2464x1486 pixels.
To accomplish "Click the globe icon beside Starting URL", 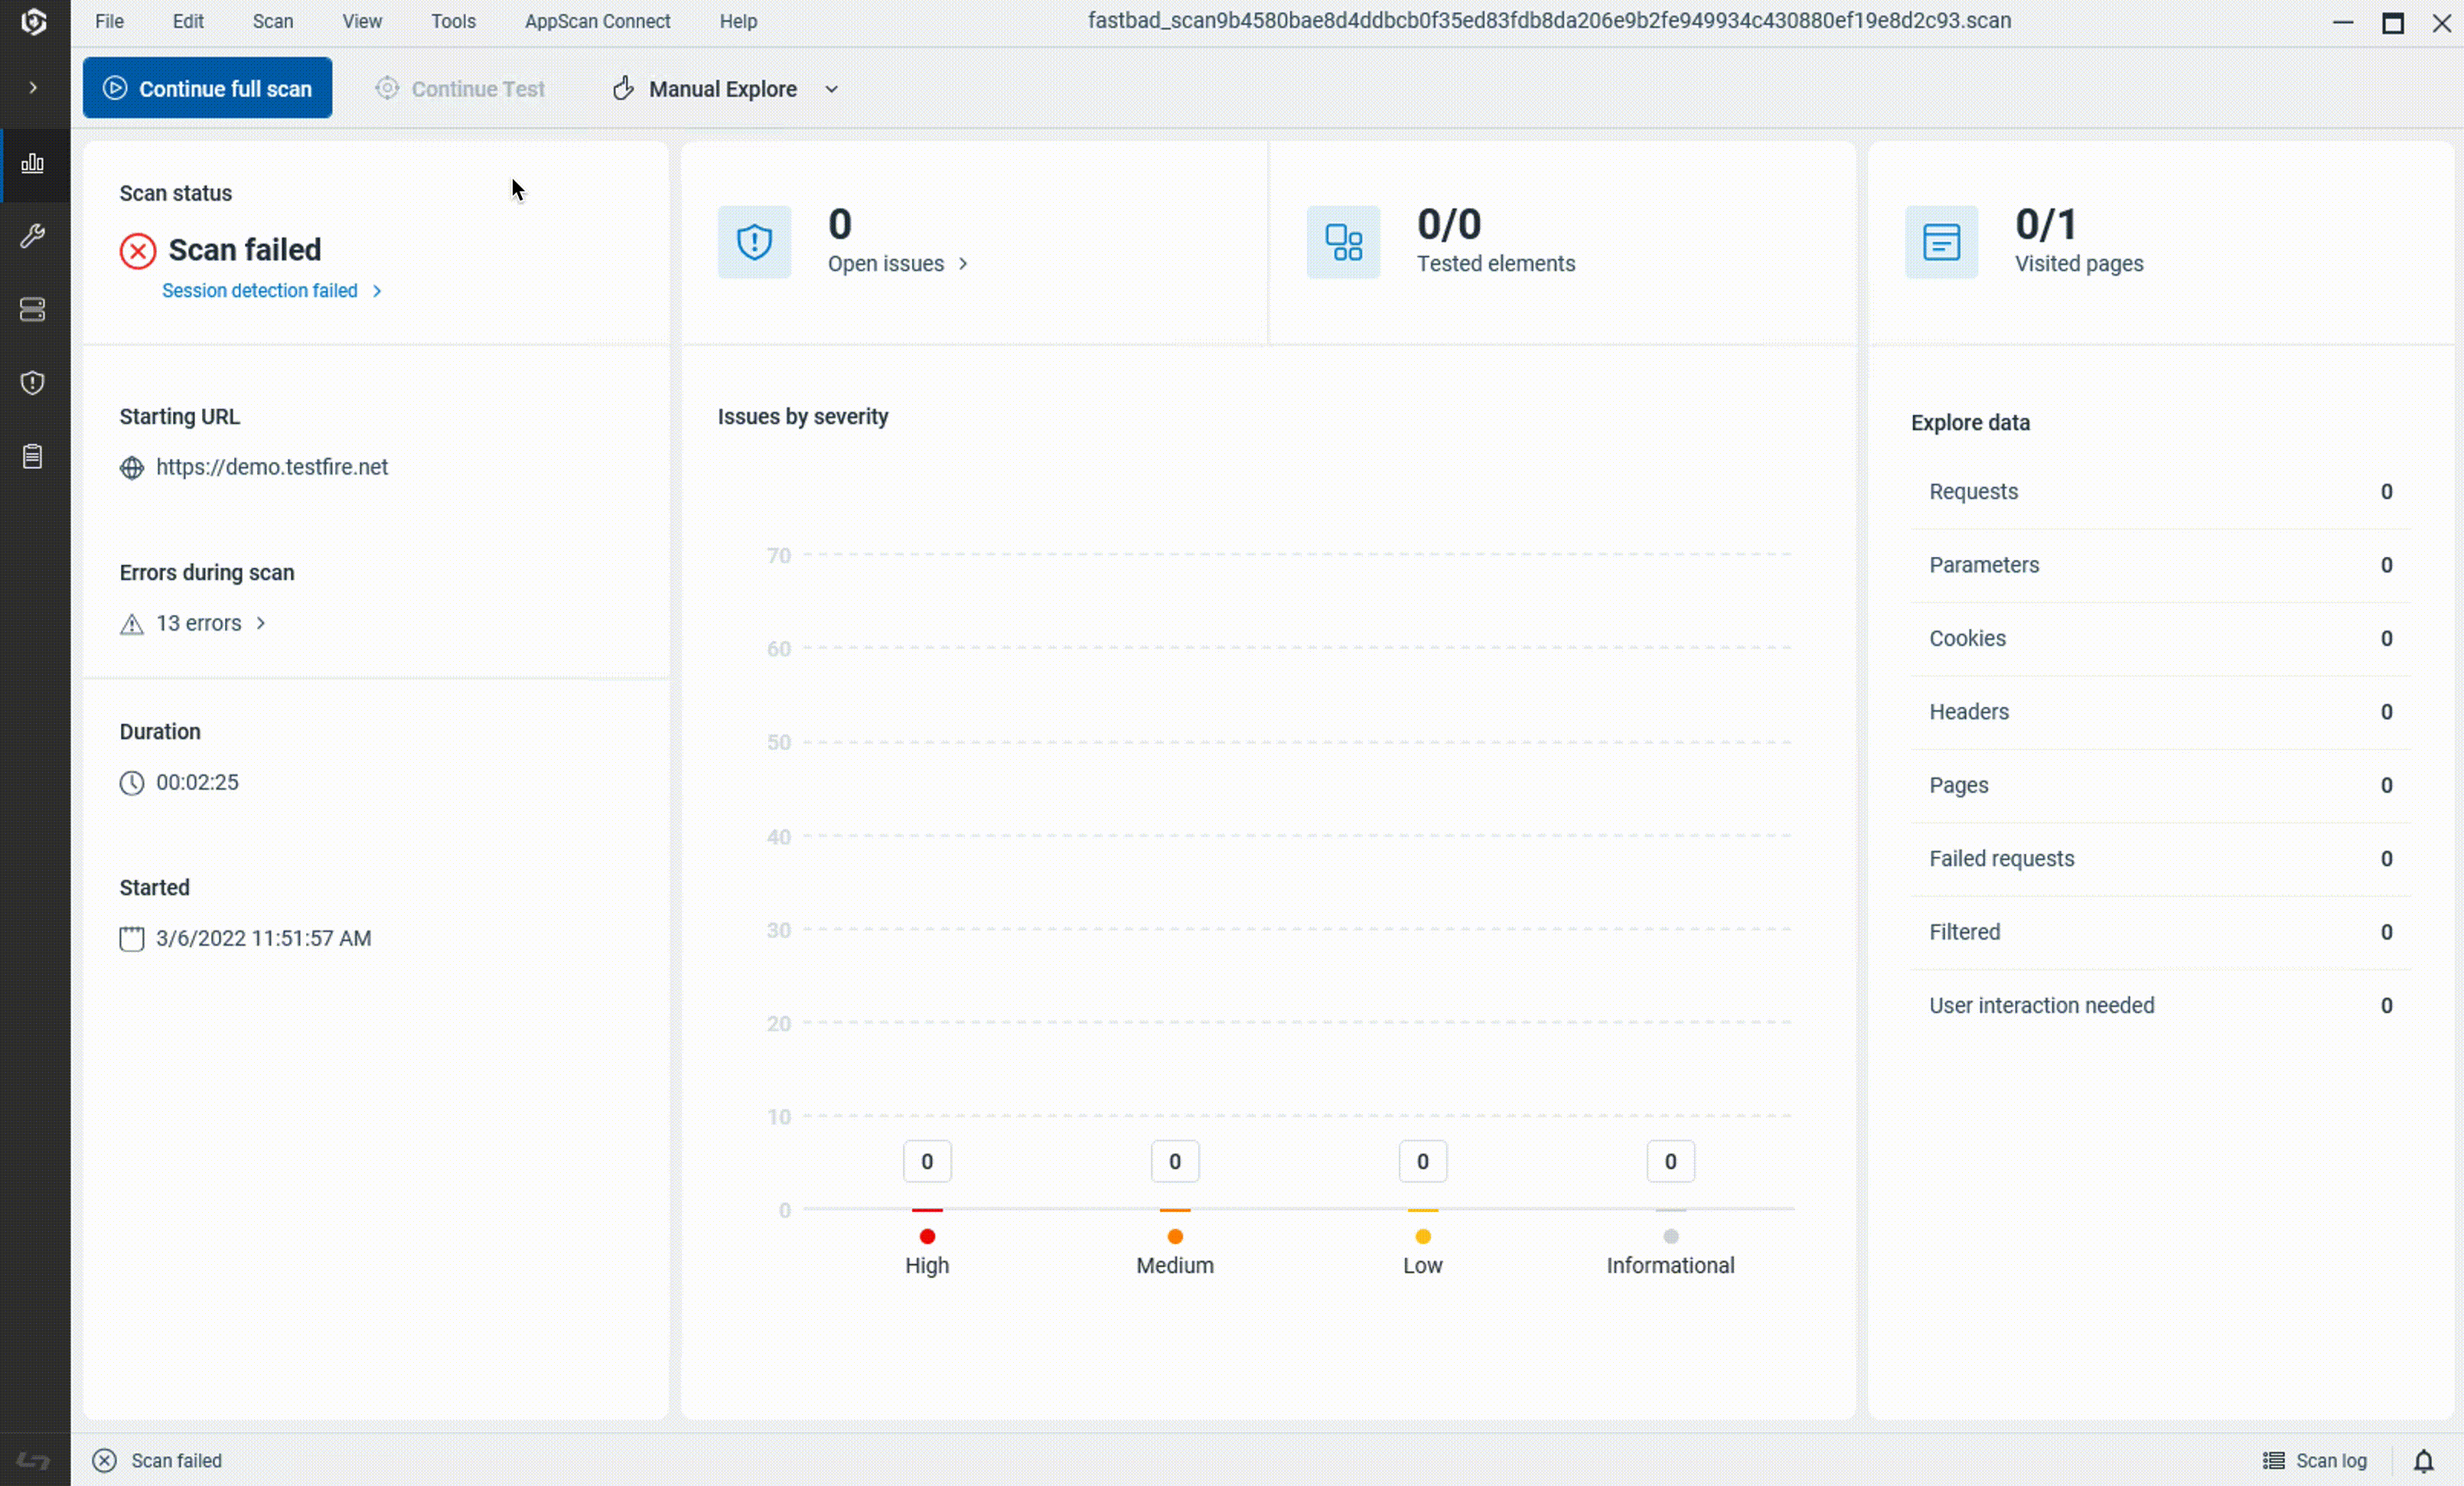I will click(x=132, y=468).
